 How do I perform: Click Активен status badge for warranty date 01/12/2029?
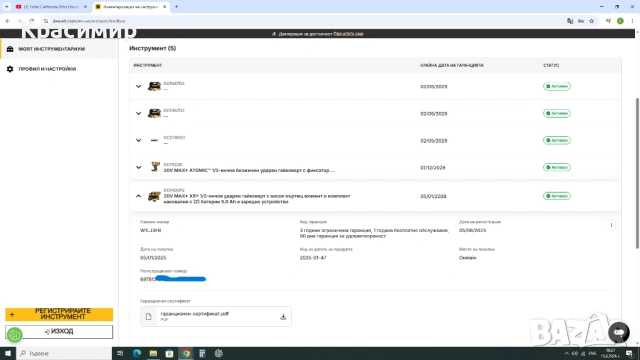[557, 167]
